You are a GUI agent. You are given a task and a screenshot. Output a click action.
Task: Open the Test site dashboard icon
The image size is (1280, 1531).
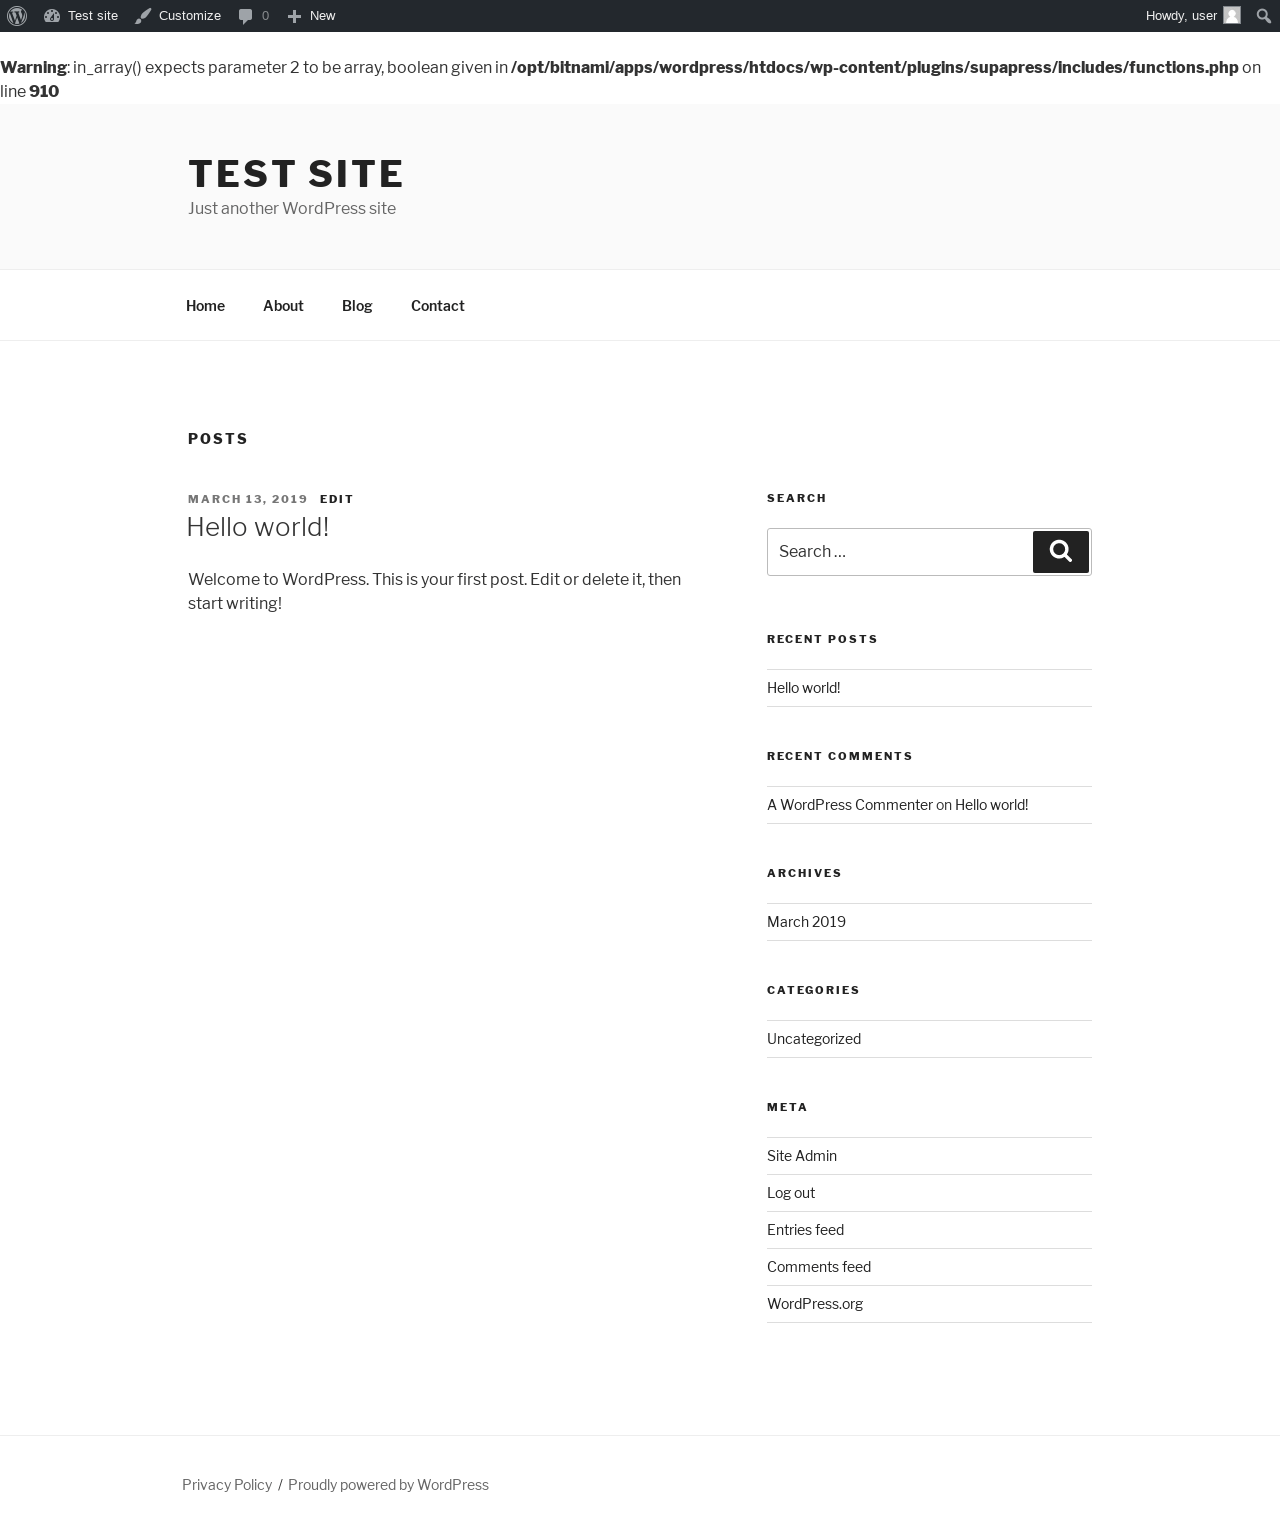coord(52,16)
